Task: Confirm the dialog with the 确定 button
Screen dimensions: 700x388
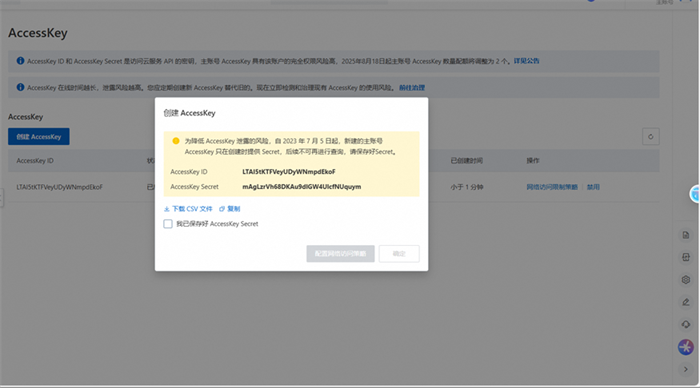Action: click(399, 254)
